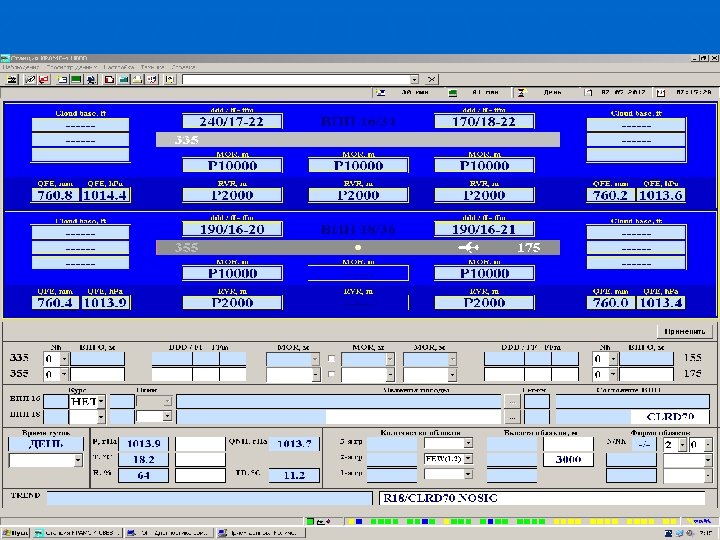Click the green square status bar indicator
This screenshot has height=540, width=720.
coord(310,521)
